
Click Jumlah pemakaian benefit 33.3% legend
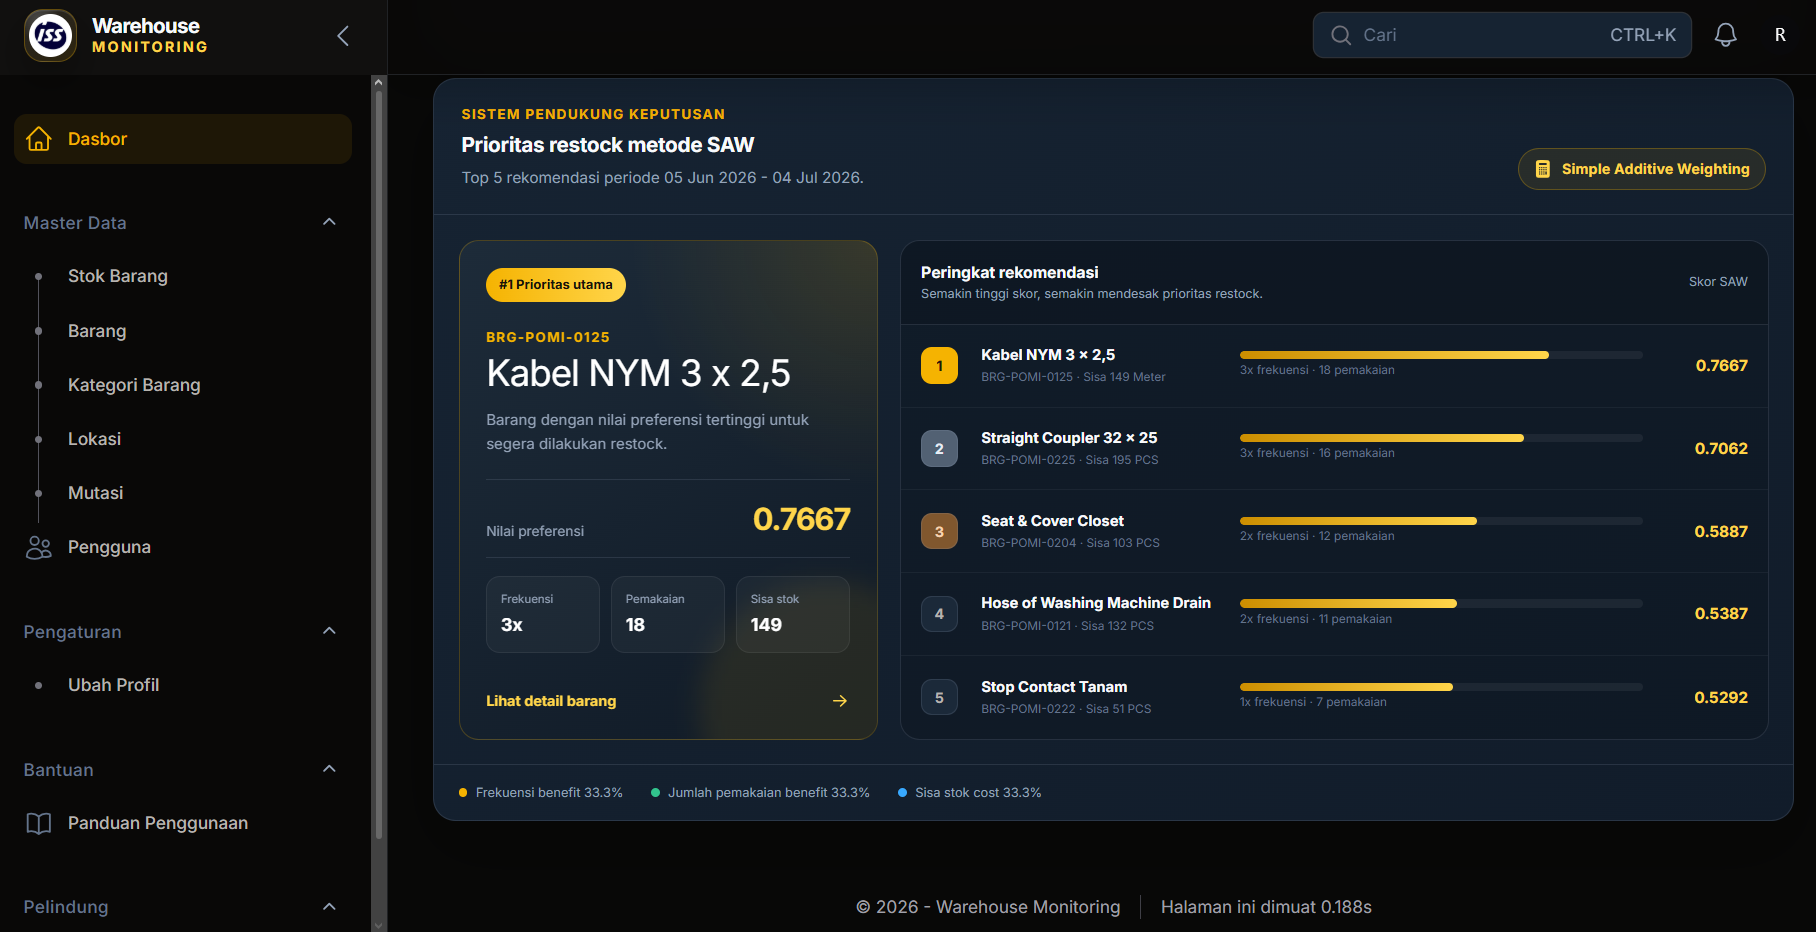(x=760, y=793)
